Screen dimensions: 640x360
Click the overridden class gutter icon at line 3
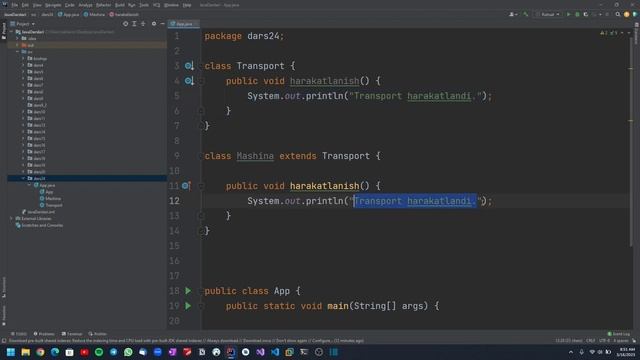189,66
